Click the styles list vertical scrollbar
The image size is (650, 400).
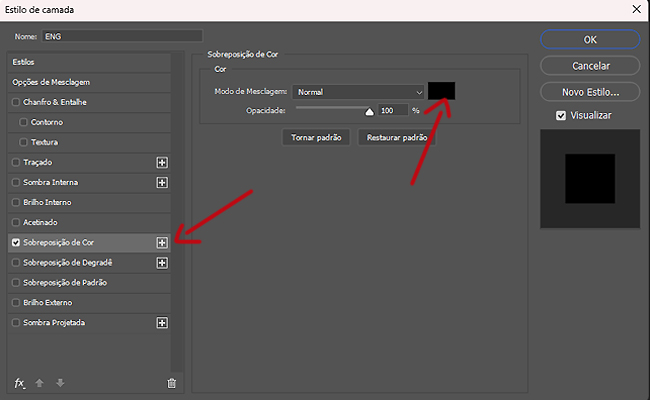point(177,211)
